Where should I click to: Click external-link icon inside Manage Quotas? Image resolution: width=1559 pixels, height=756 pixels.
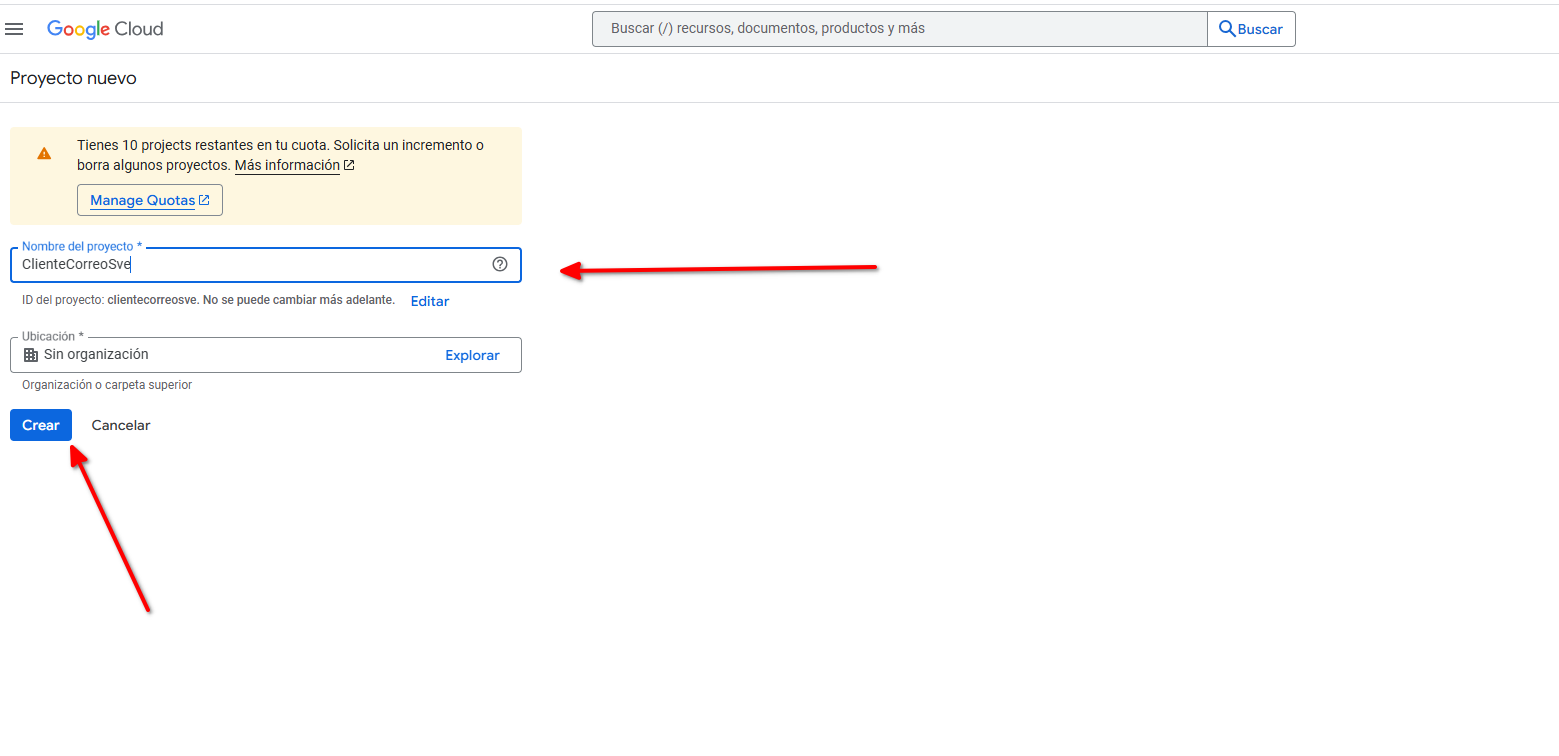click(204, 200)
